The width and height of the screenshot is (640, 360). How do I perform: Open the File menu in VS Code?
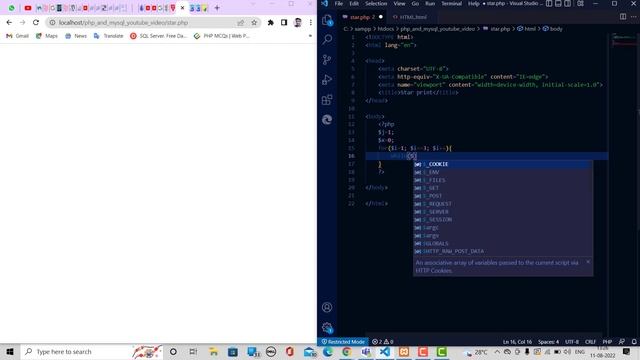(x=339, y=4)
